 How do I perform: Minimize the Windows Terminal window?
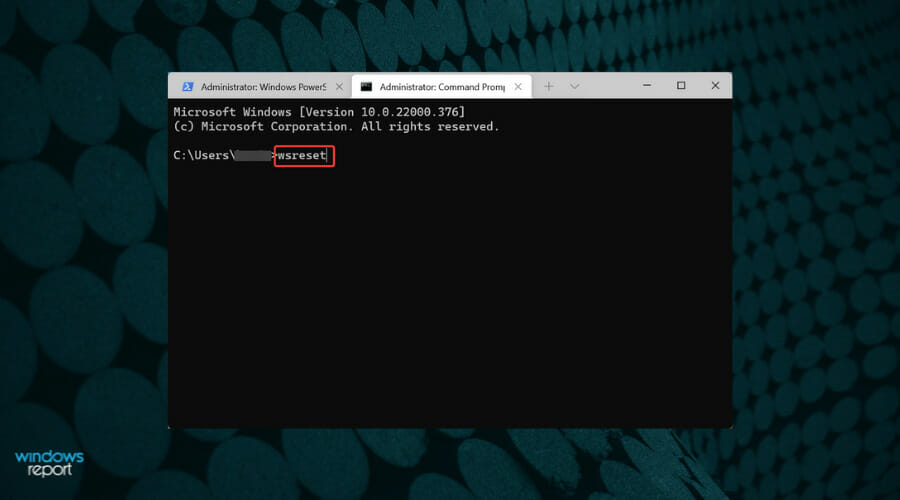pyautogui.click(x=647, y=86)
